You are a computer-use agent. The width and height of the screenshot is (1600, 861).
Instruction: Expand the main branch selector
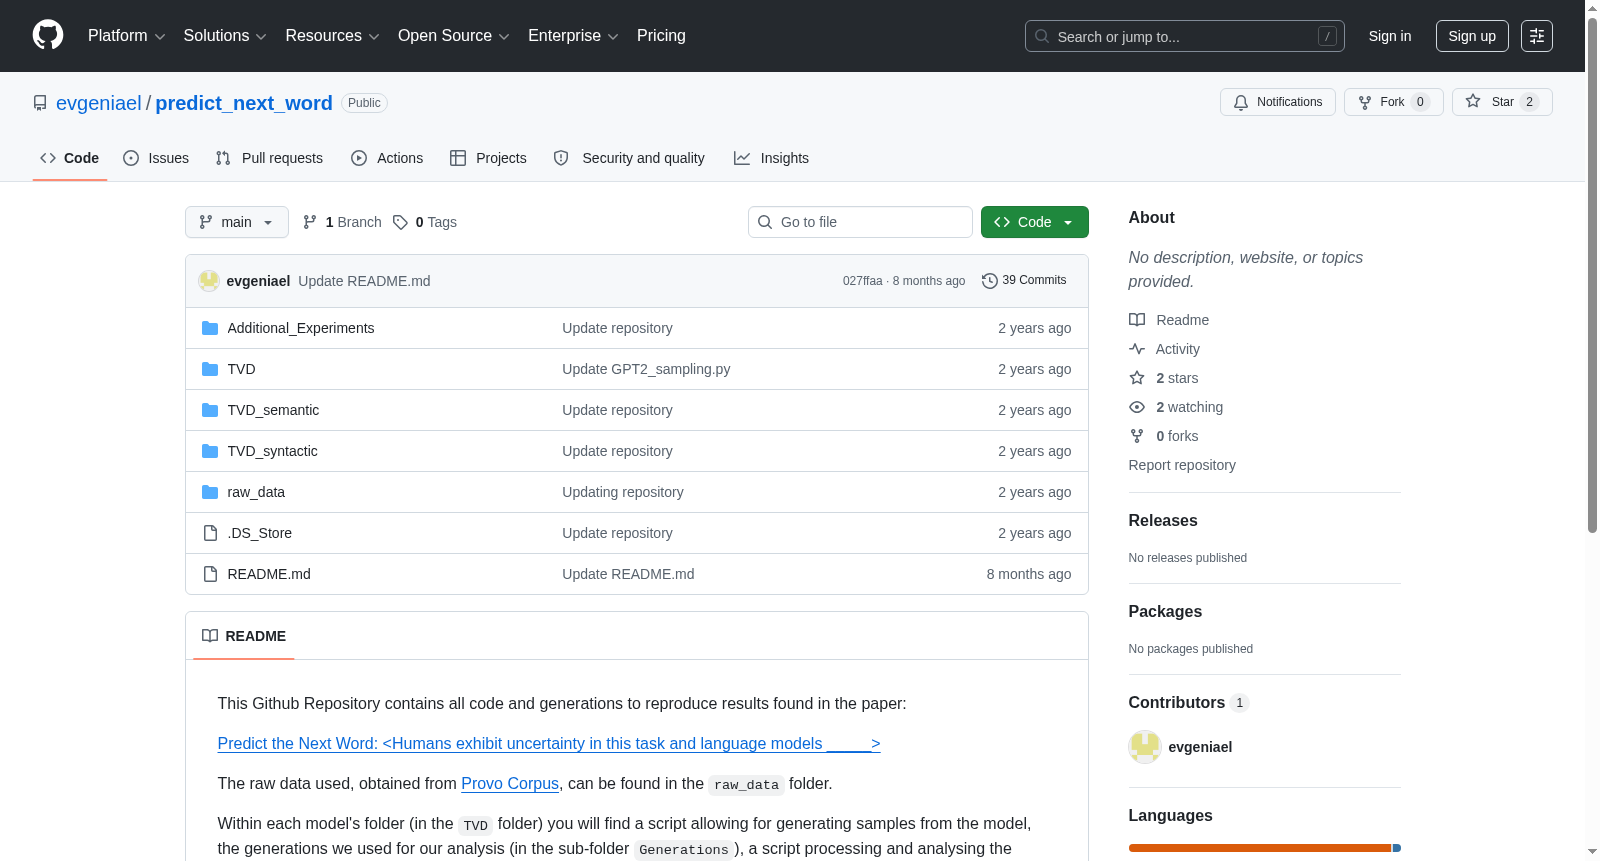click(x=237, y=222)
